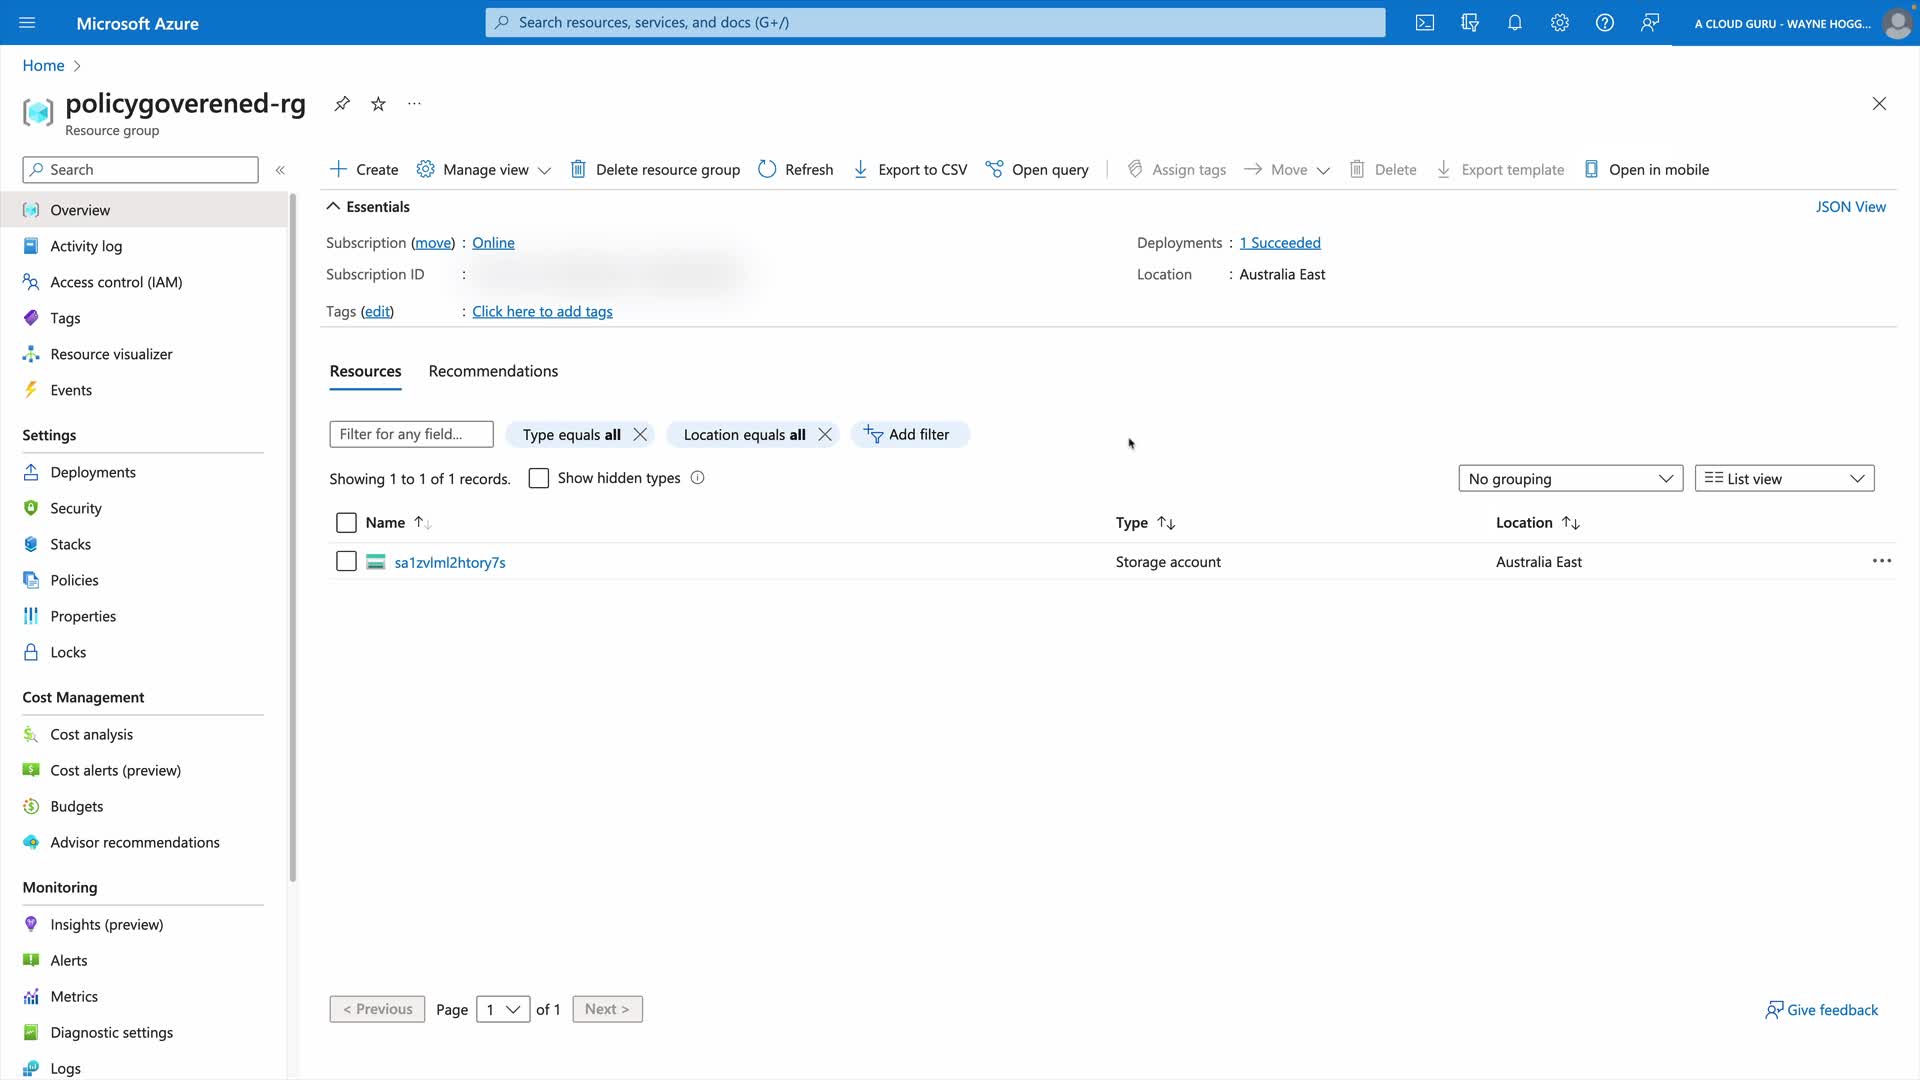Switch to the Recommendations tab
Viewport: 1920px width, 1080px height.
pyautogui.click(x=493, y=371)
